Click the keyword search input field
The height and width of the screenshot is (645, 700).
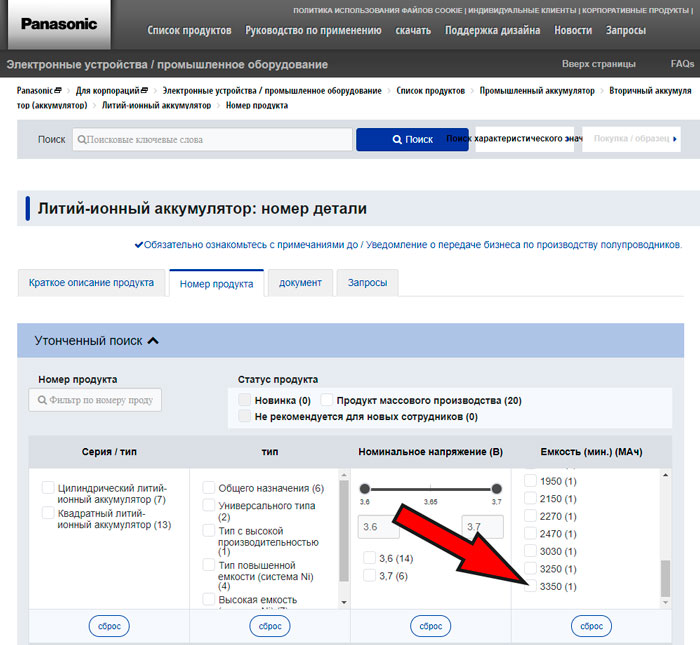coord(212,139)
